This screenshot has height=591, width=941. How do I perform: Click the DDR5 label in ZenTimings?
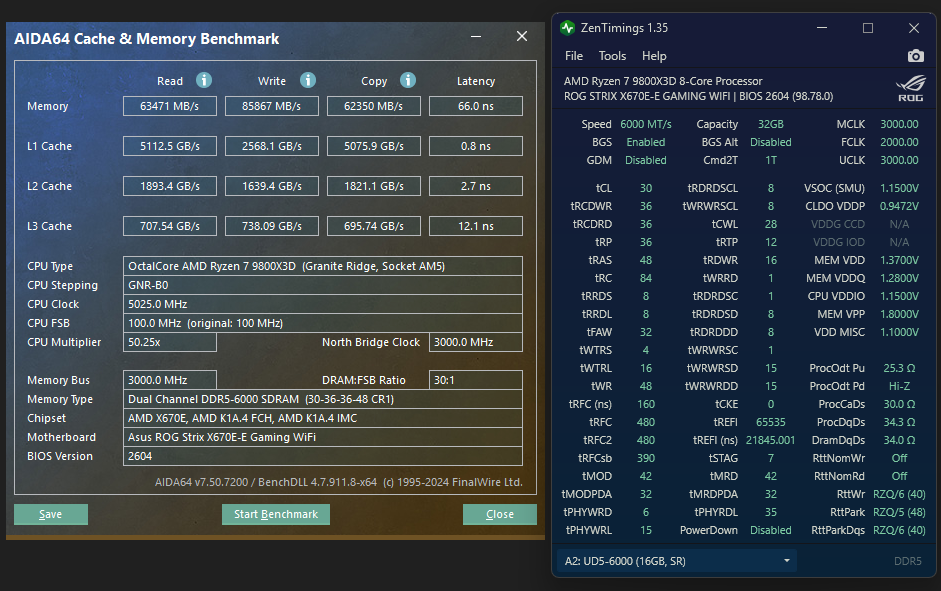907,561
